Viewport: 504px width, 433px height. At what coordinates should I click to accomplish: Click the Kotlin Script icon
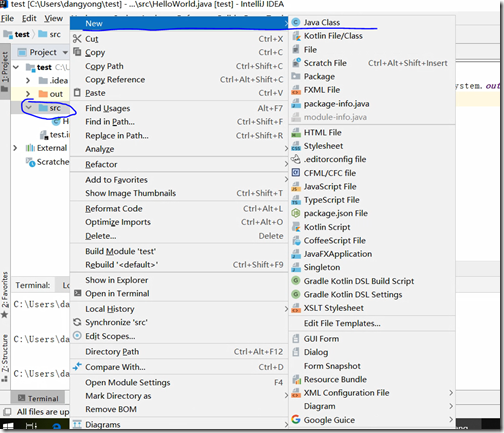[x=296, y=227]
